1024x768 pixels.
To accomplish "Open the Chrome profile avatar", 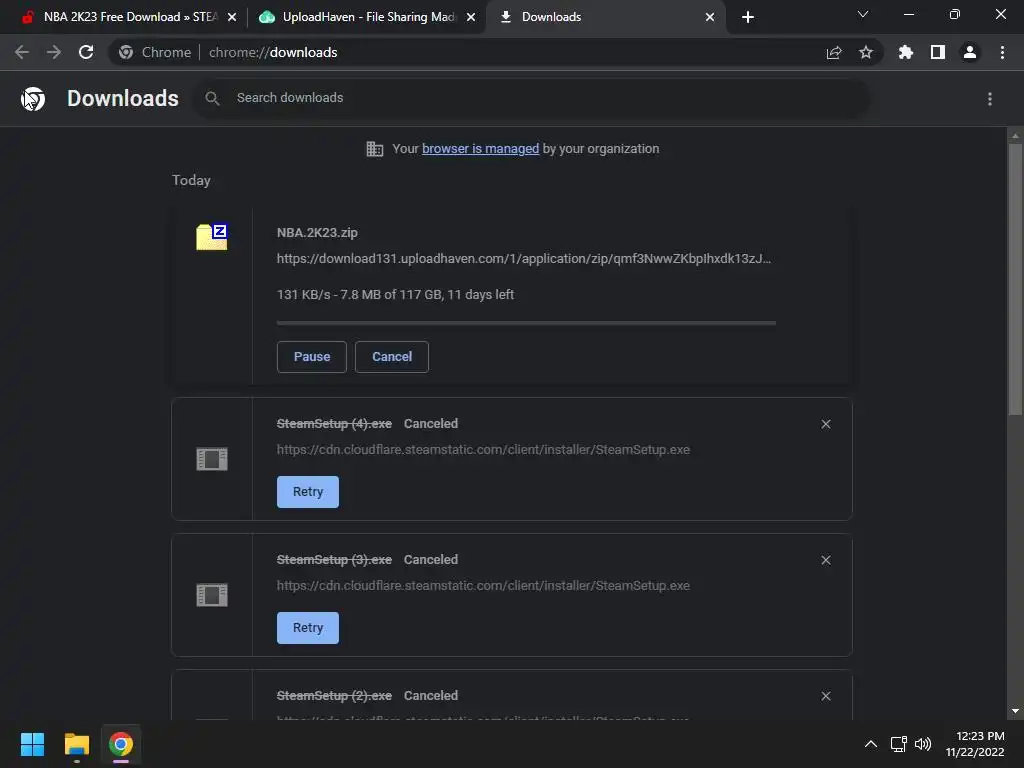I will click(x=970, y=52).
